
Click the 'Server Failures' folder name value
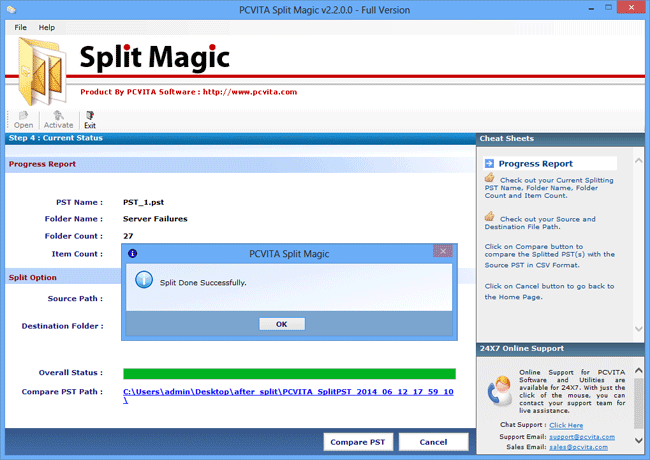(x=155, y=219)
